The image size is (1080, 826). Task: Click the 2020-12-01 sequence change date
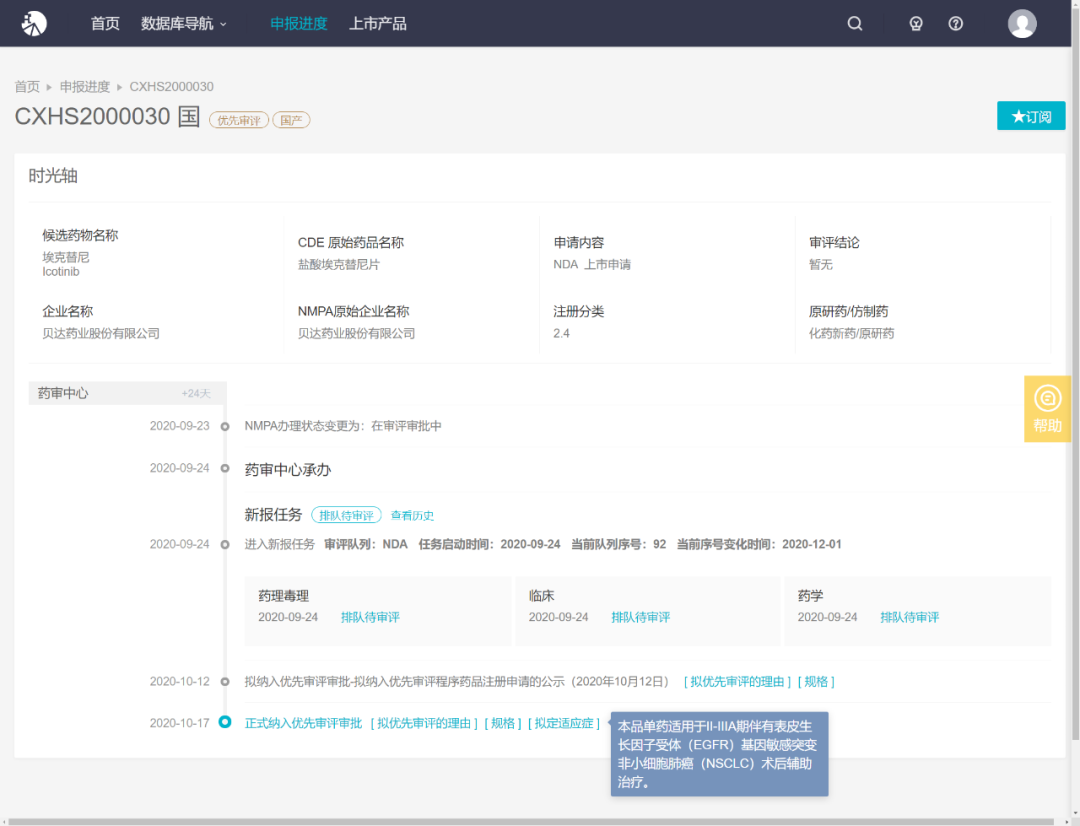[x=812, y=544]
